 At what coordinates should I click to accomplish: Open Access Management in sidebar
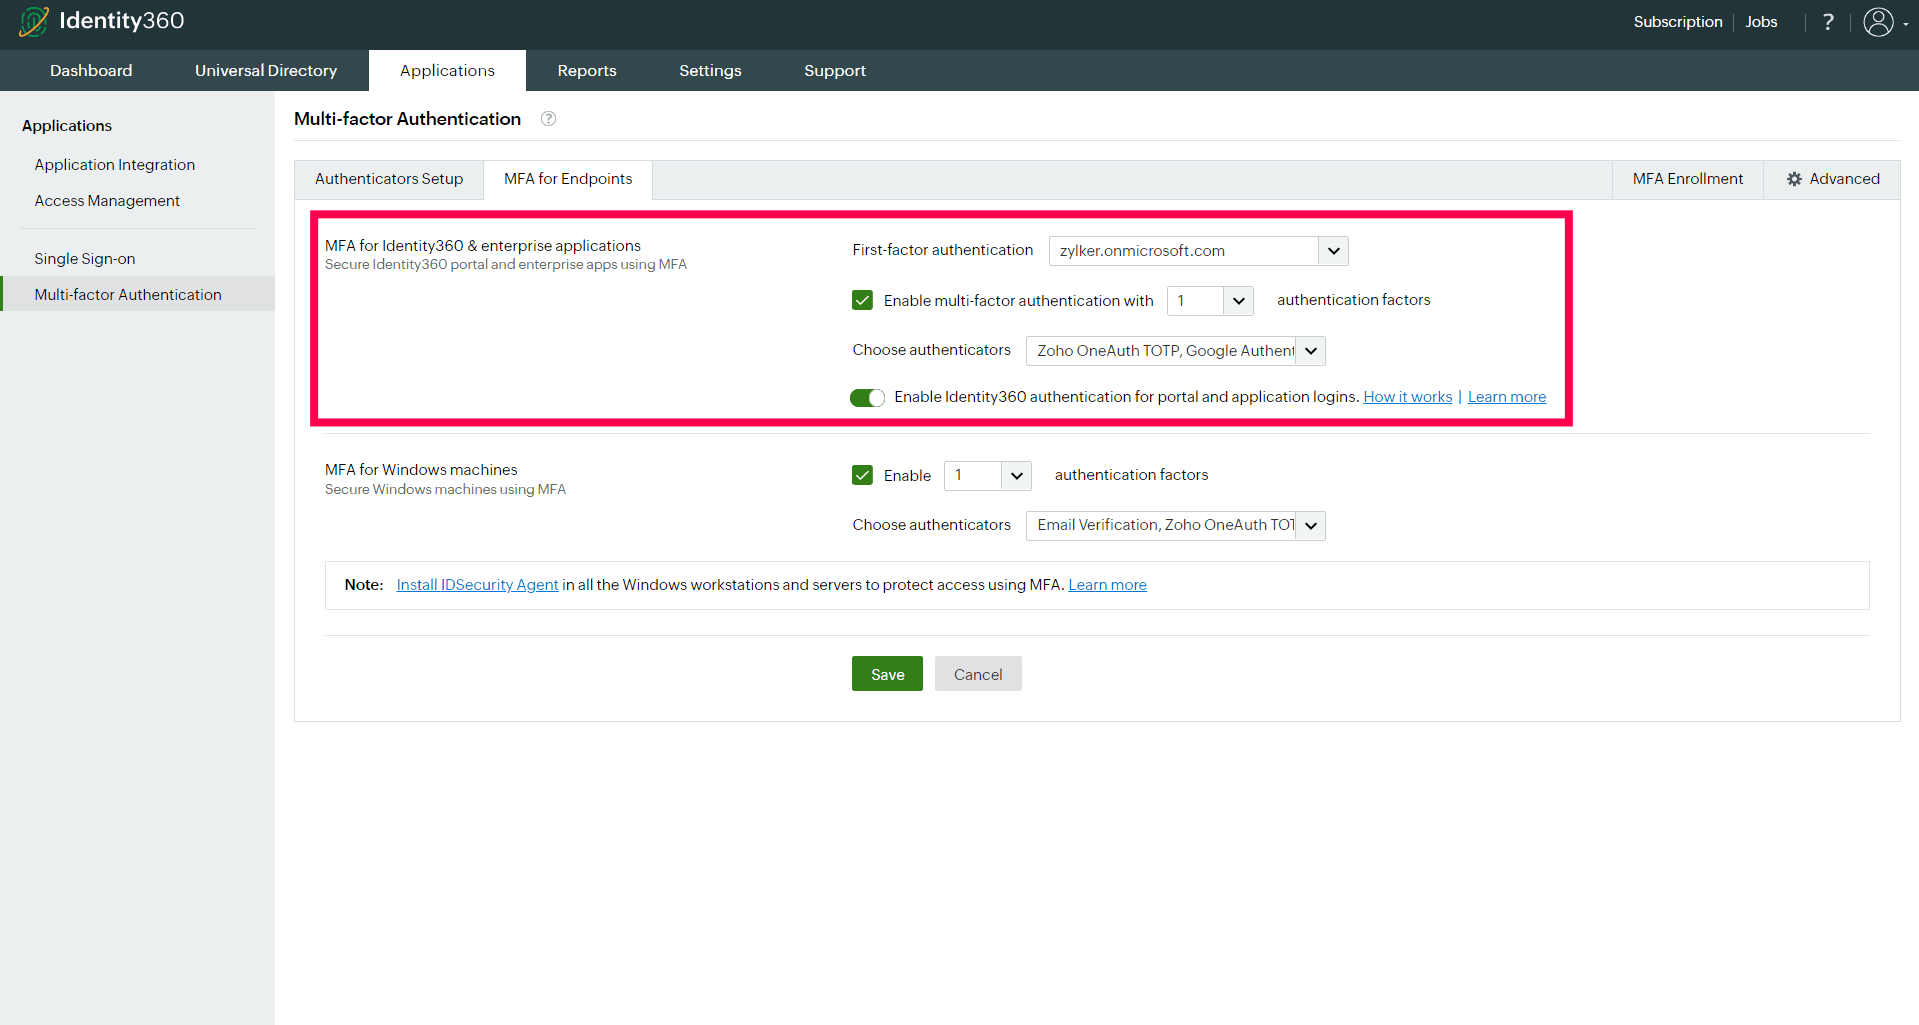107,201
